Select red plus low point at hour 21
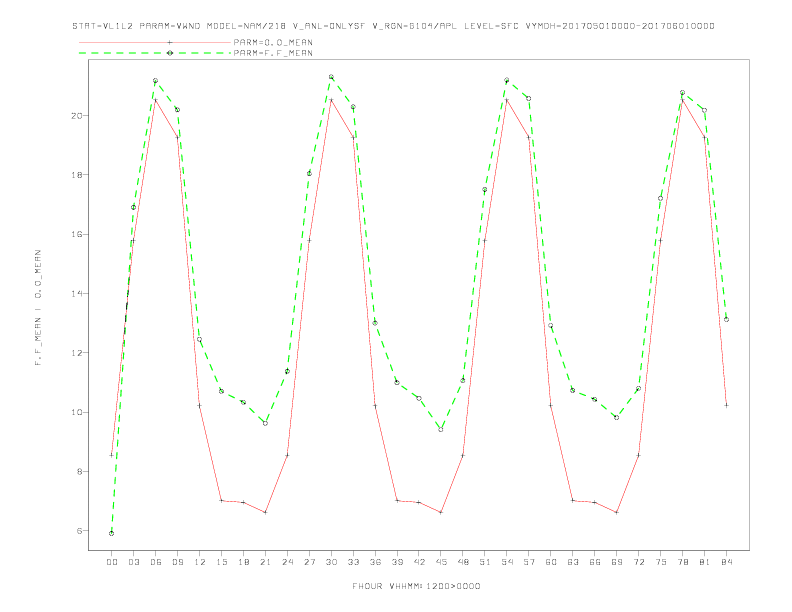792x612 pixels. coord(265,513)
